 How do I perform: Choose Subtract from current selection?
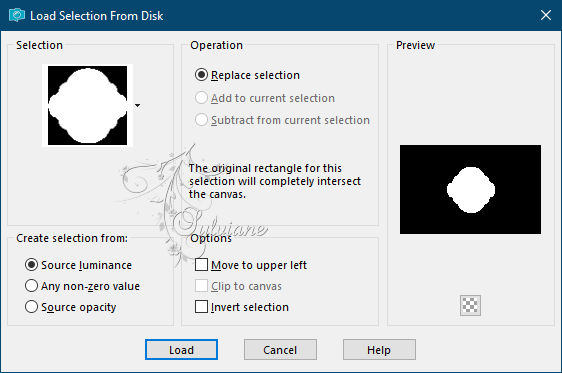coord(282,120)
